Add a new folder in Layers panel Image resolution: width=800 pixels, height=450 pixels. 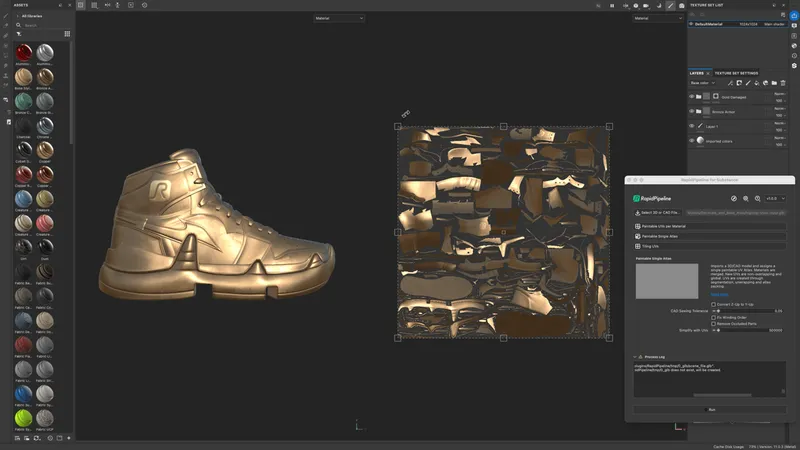[774, 83]
